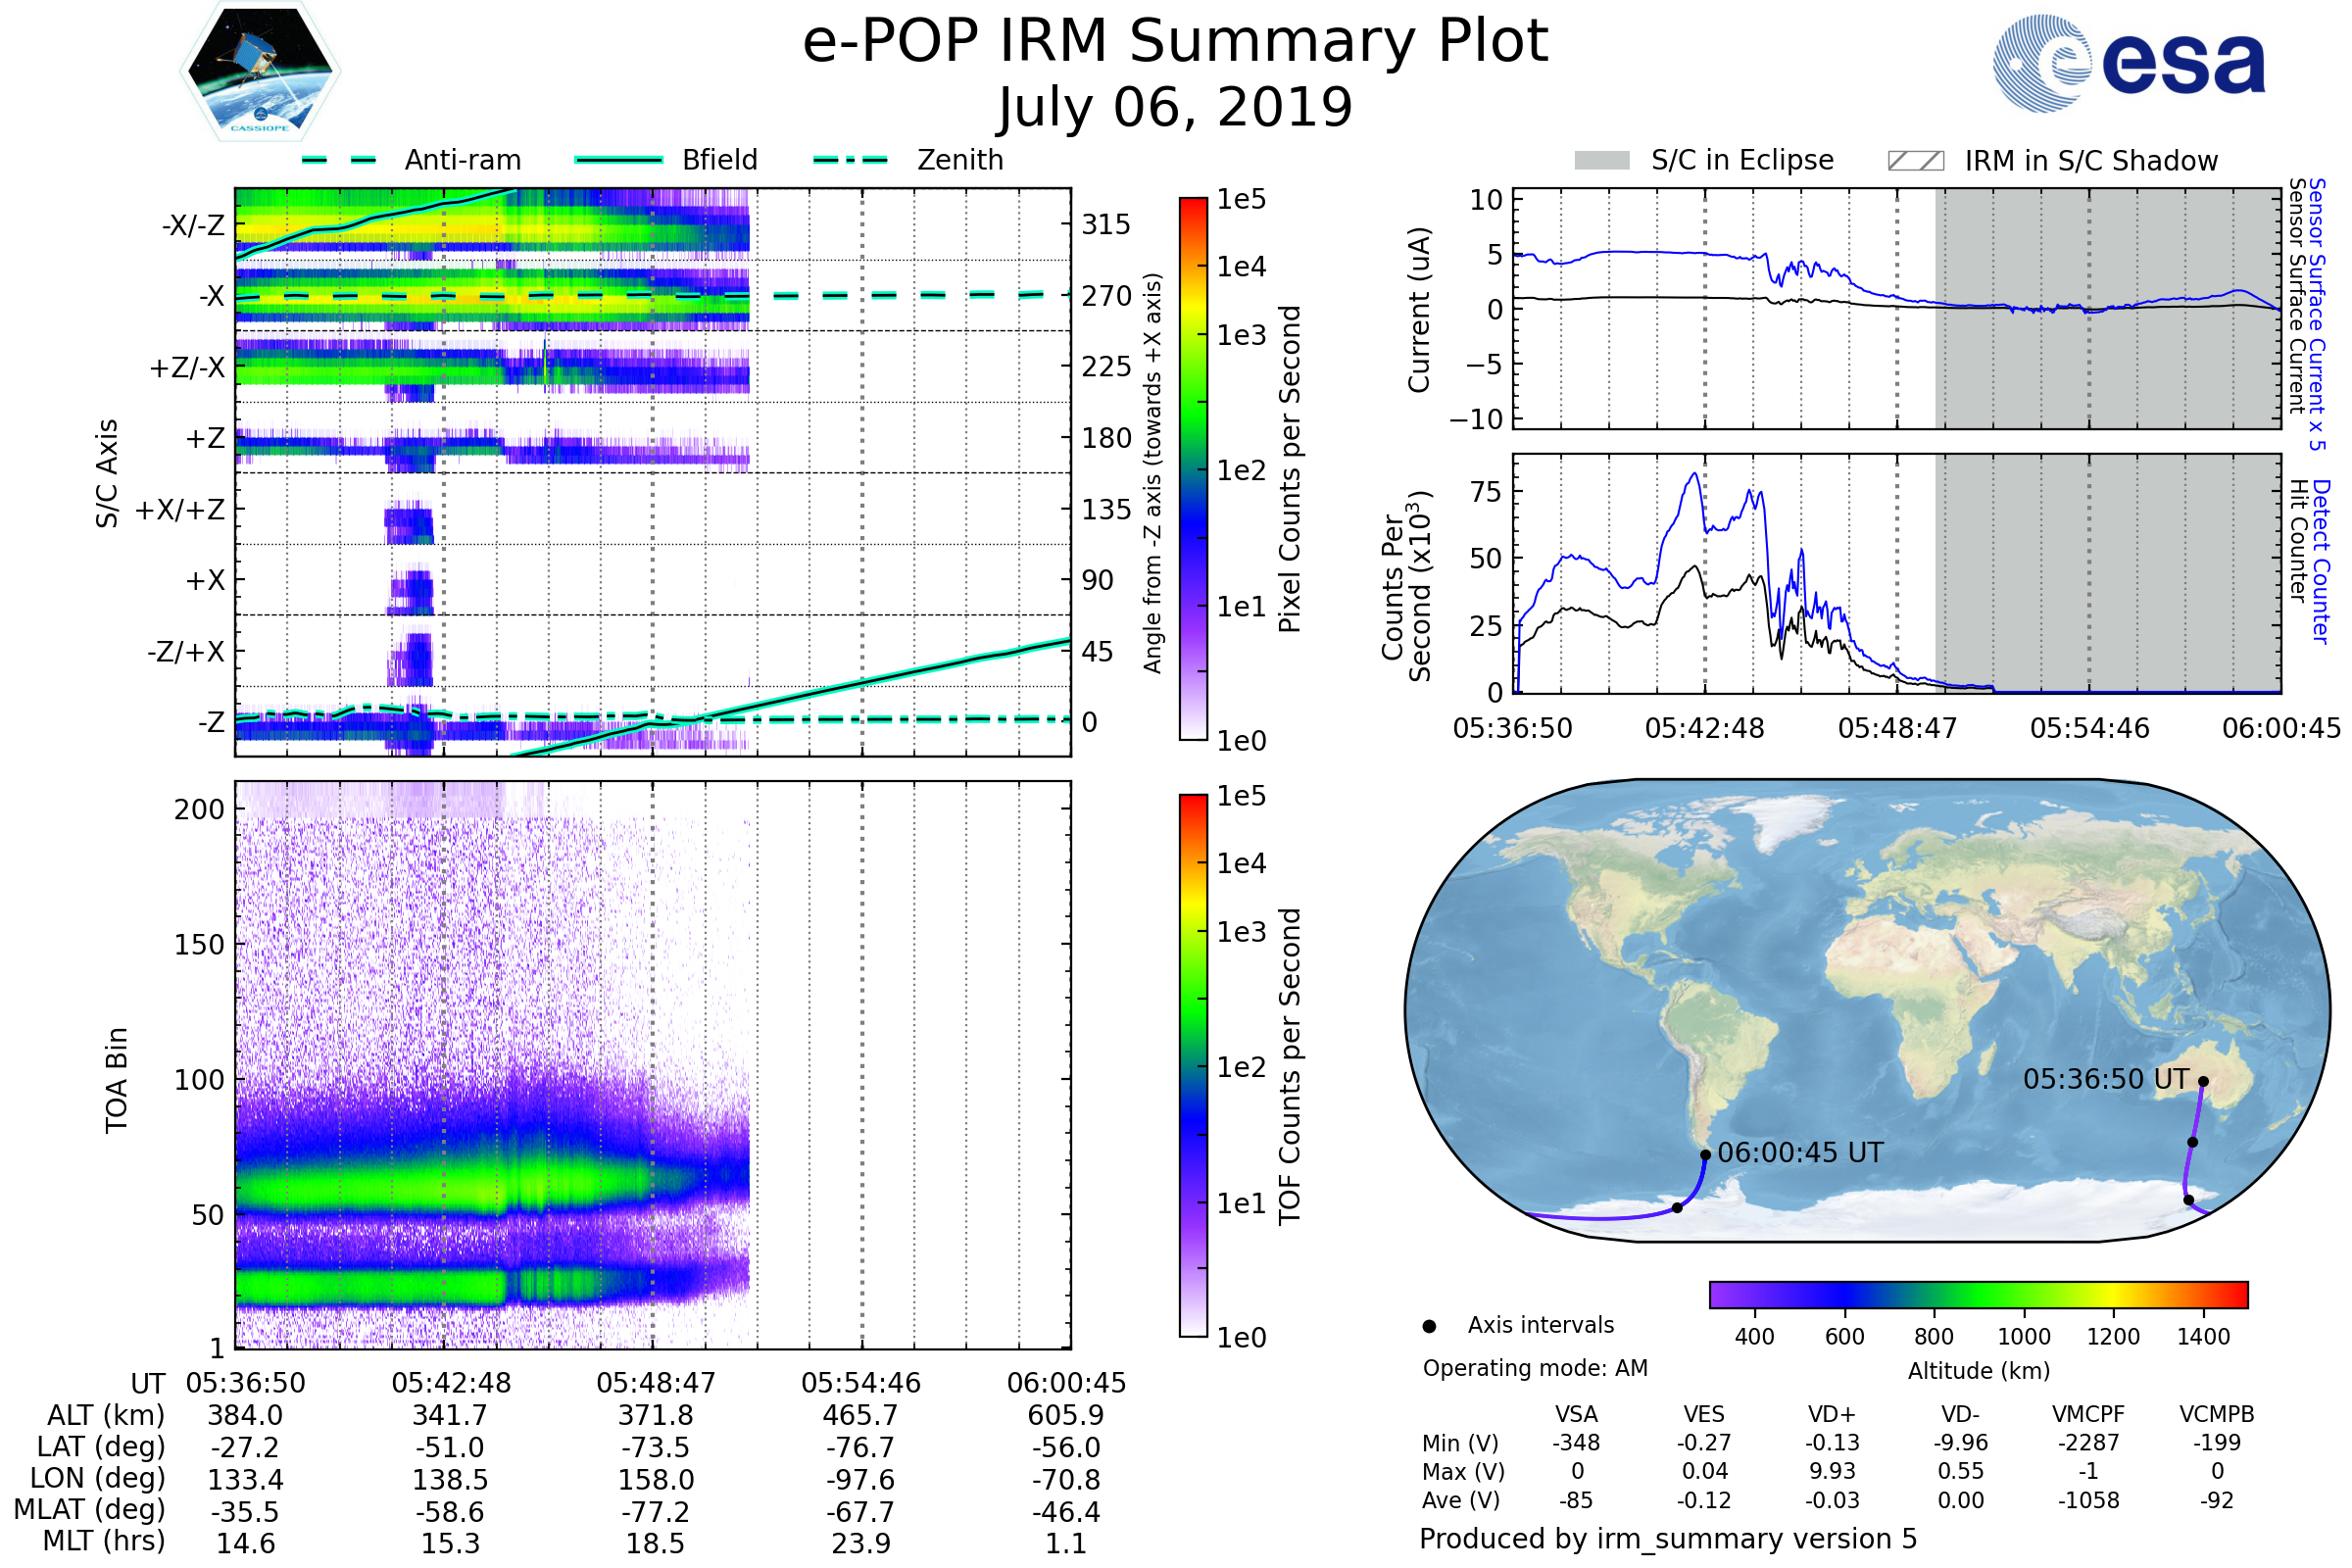Click the e-POP IRM Summary Plot title
The width and height of the screenshot is (2352, 1568).
1175,42
